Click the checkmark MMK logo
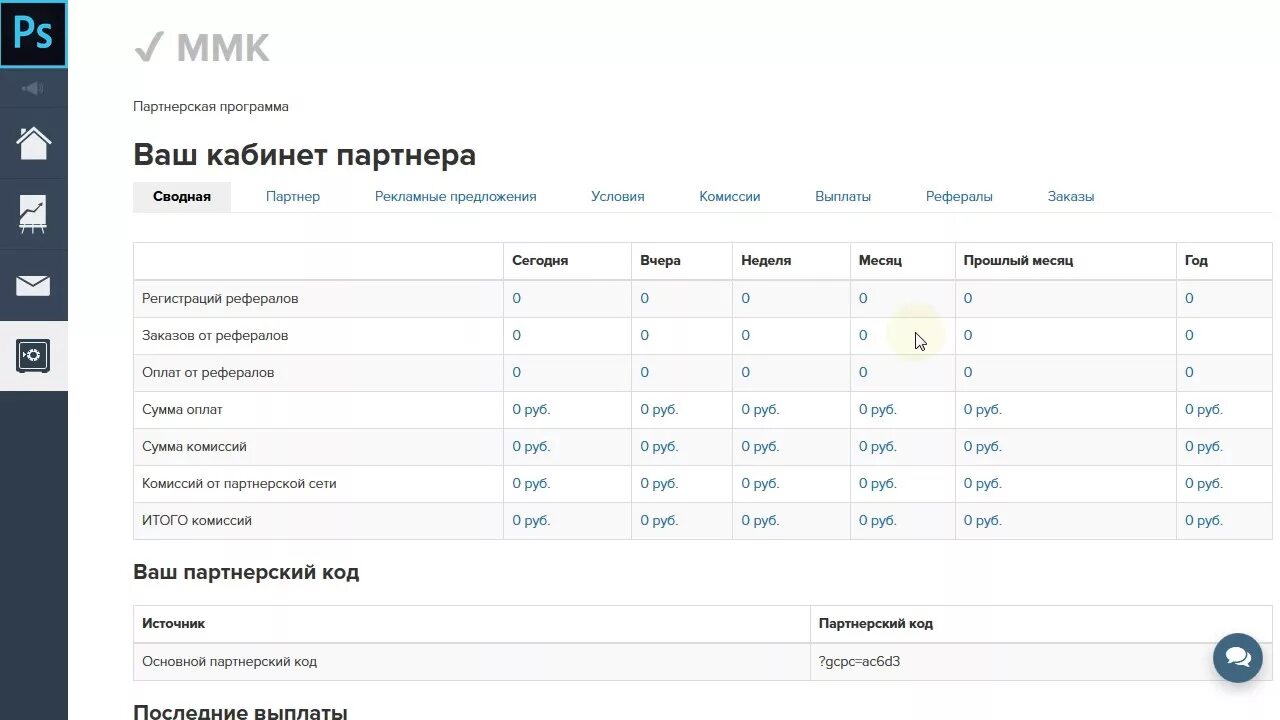This screenshot has width=1280, height=720. [200, 48]
